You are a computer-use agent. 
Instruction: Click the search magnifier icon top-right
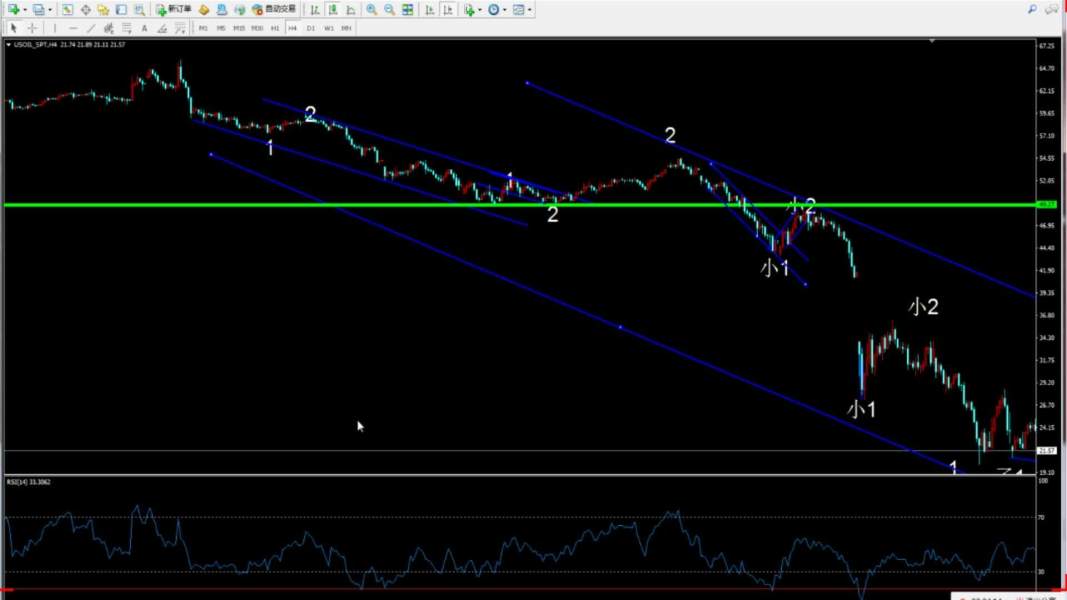(x=1033, y=9)
